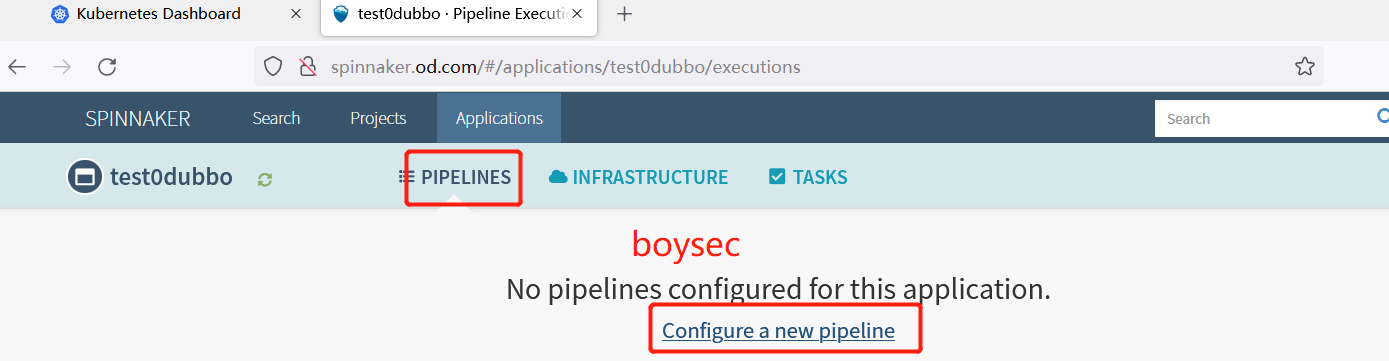The height and width of the screenshot is (361, 1389).
Task: Open a new browser tab
Action: coord(625,14)
